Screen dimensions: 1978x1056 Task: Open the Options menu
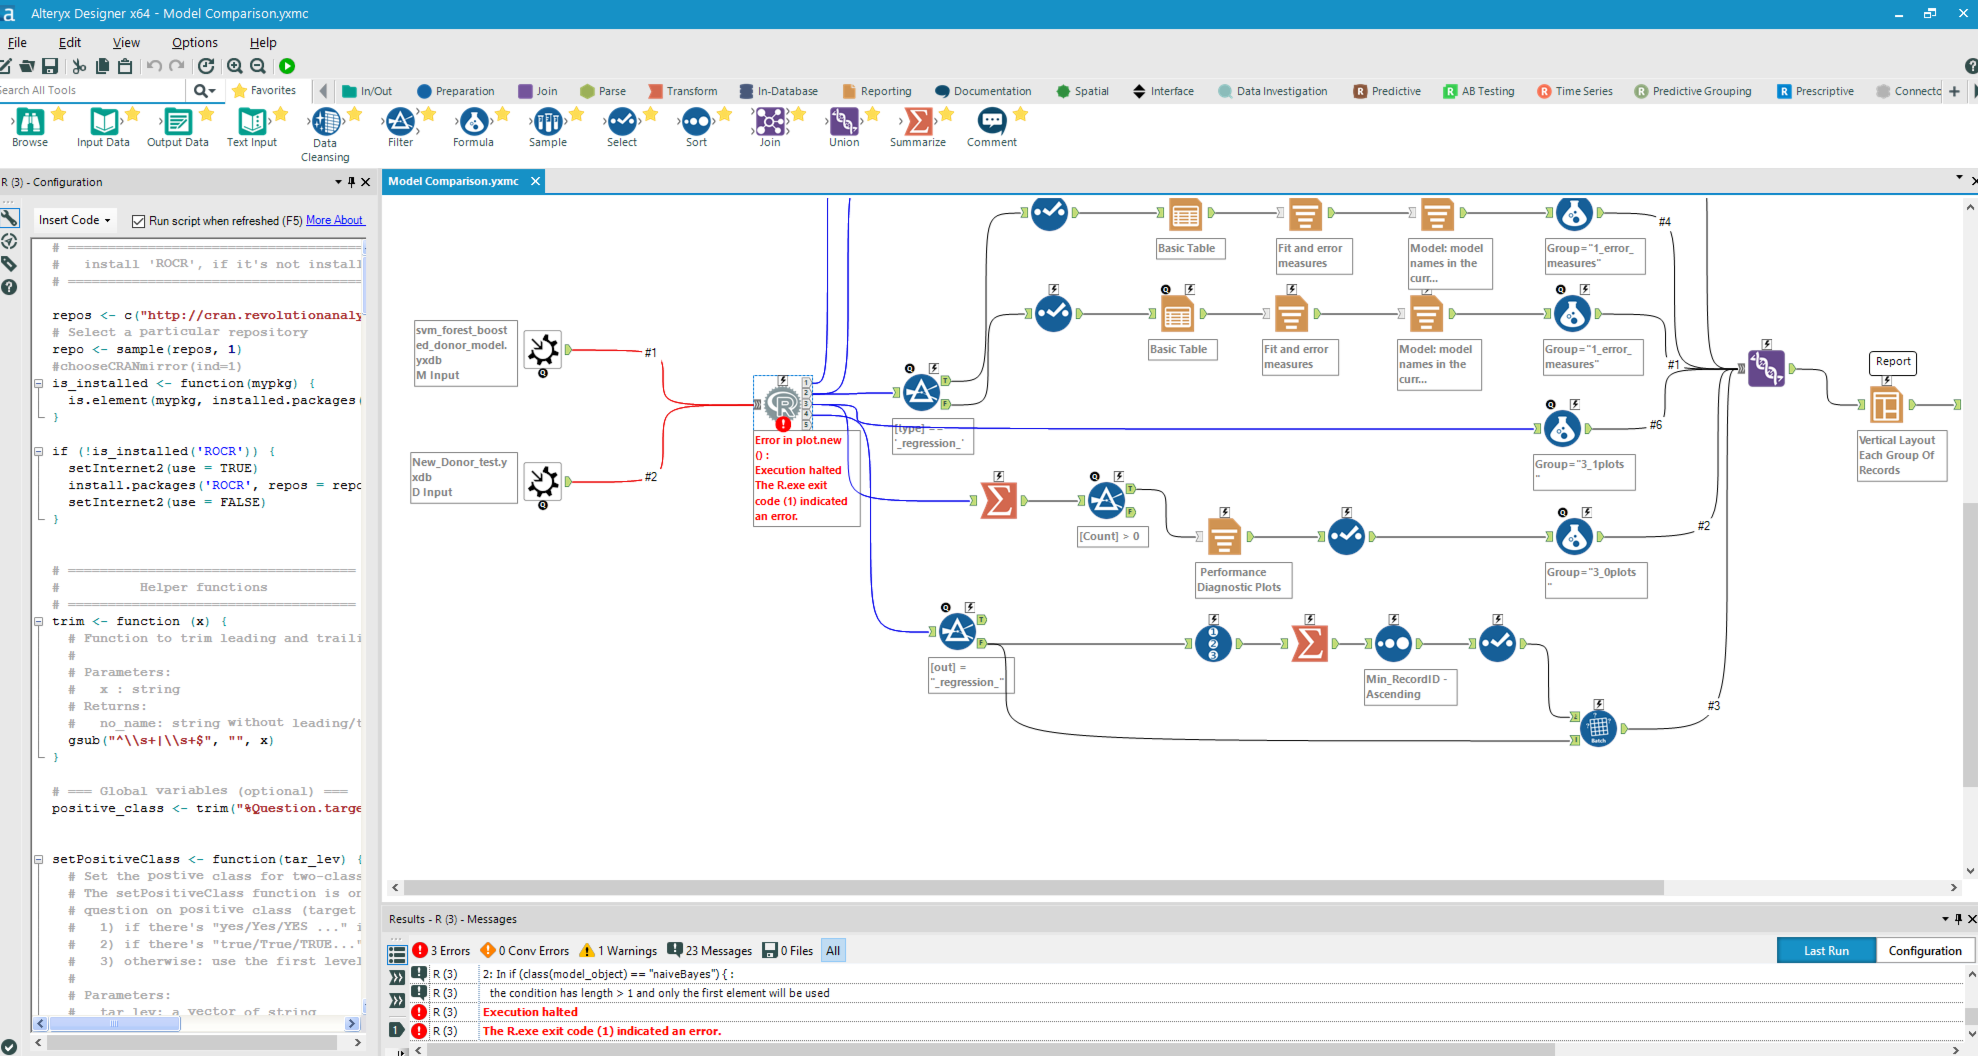click(x=194, y=42)
